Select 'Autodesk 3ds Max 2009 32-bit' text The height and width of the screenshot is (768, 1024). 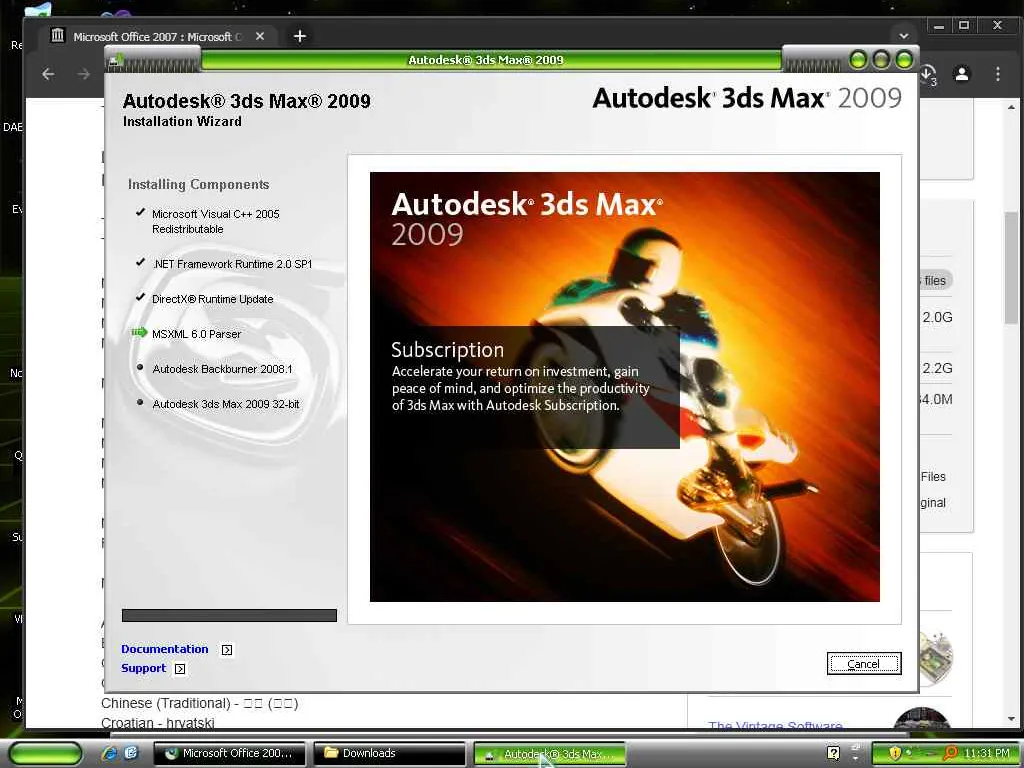(225, 404)
